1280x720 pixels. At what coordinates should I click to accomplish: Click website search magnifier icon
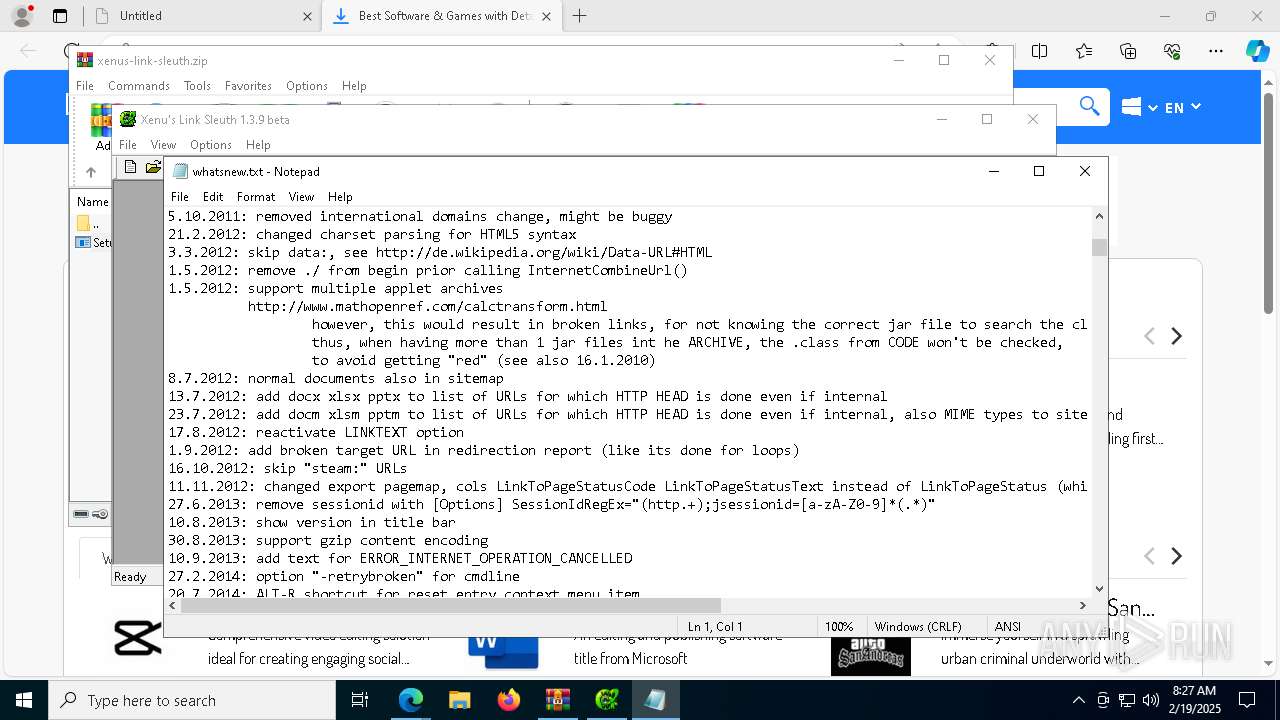(x=1089, y=106)
